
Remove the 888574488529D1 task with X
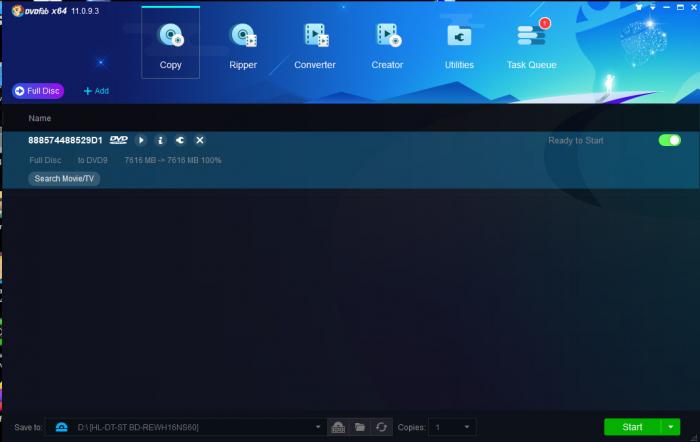pos(200,140)
